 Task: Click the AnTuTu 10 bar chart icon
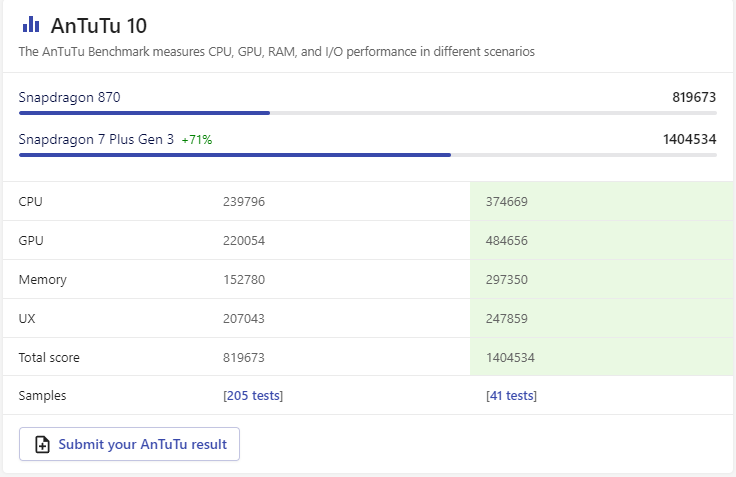[31, 24]
